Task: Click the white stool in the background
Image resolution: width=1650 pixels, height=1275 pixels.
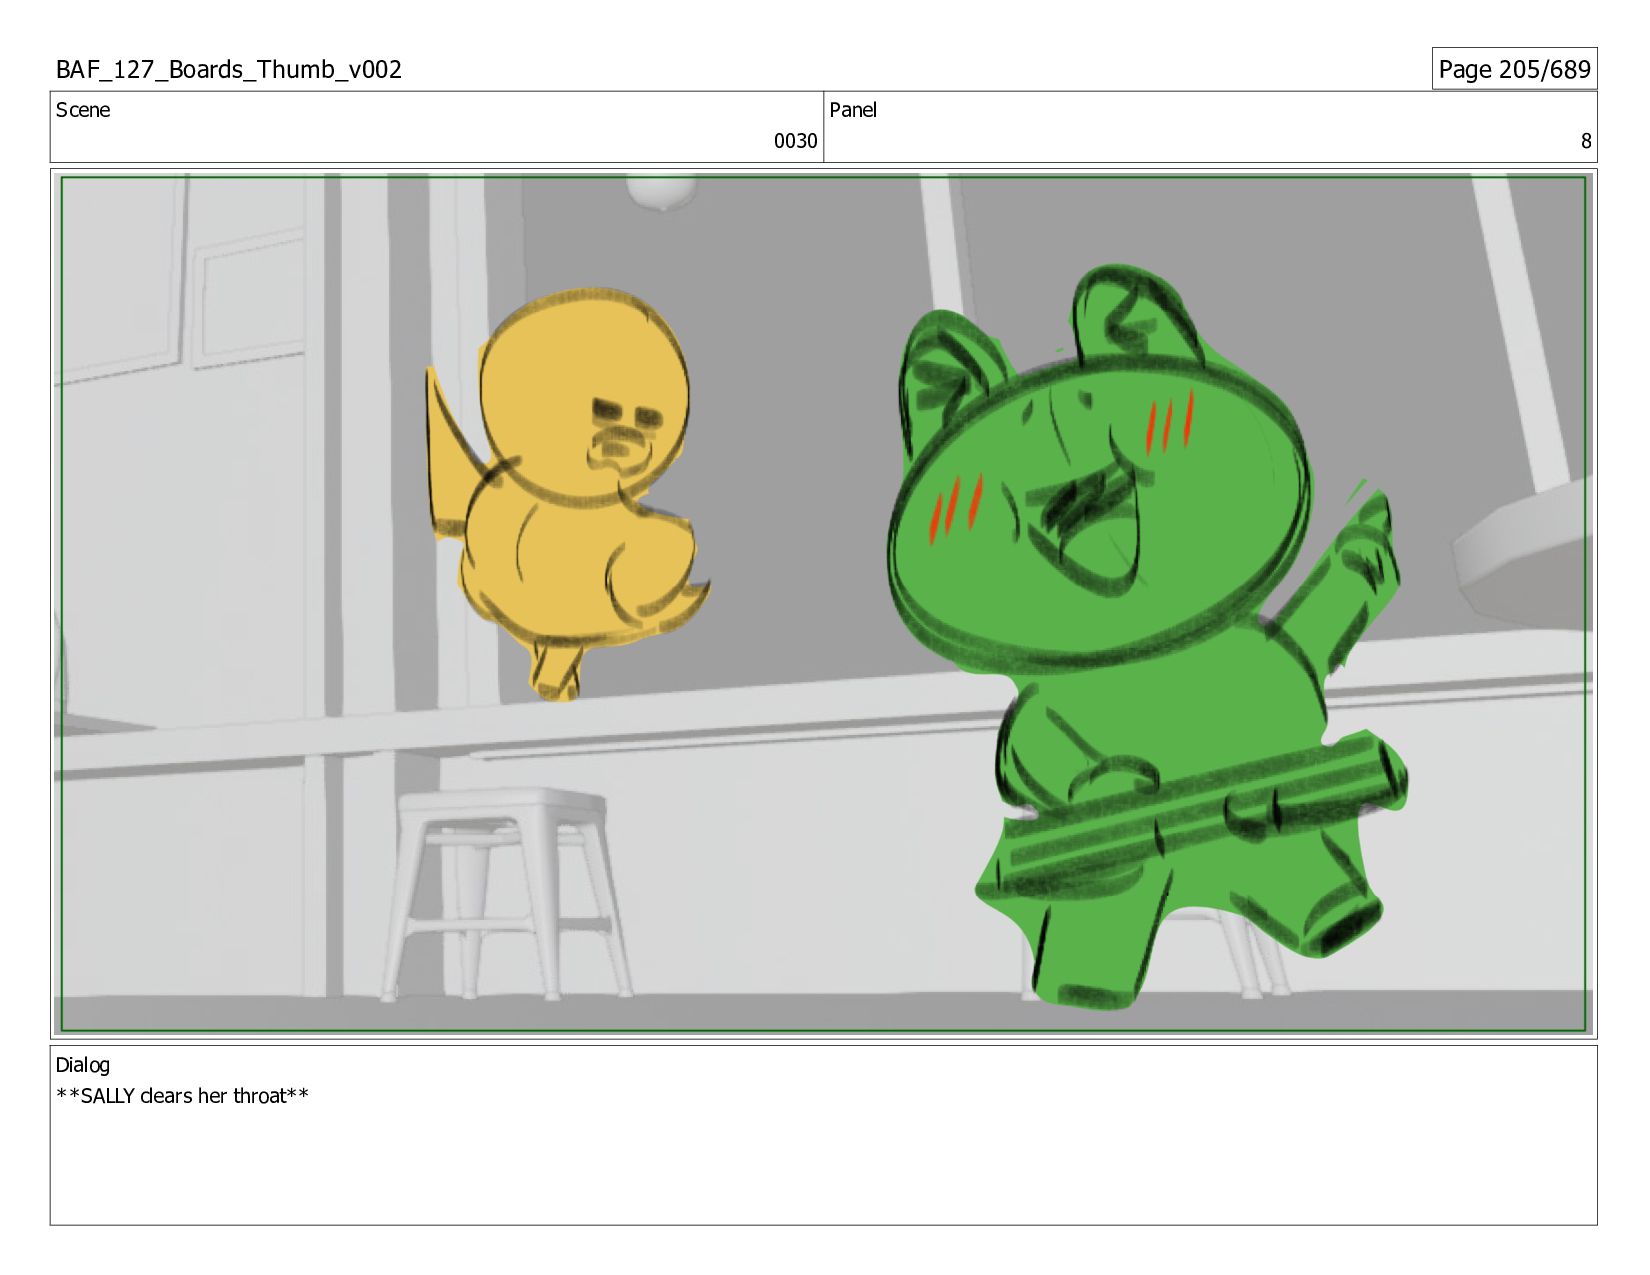Action: click(x=505, y=893)
